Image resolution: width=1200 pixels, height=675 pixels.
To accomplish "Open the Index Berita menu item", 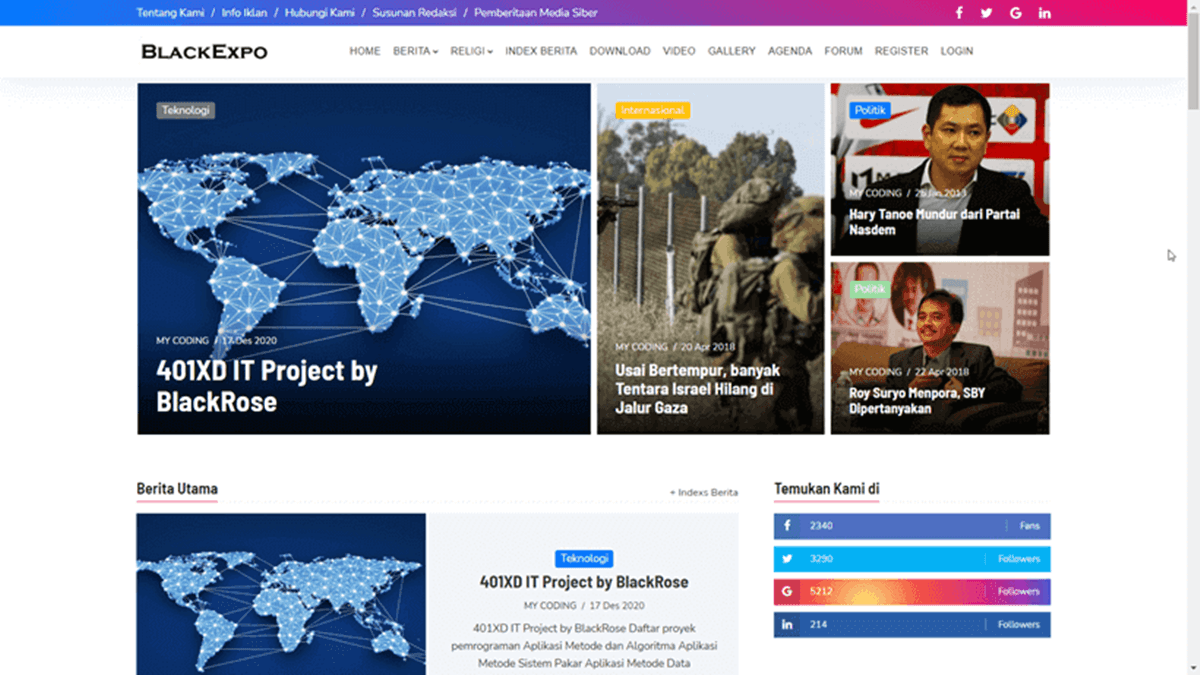I will (541, 51).
